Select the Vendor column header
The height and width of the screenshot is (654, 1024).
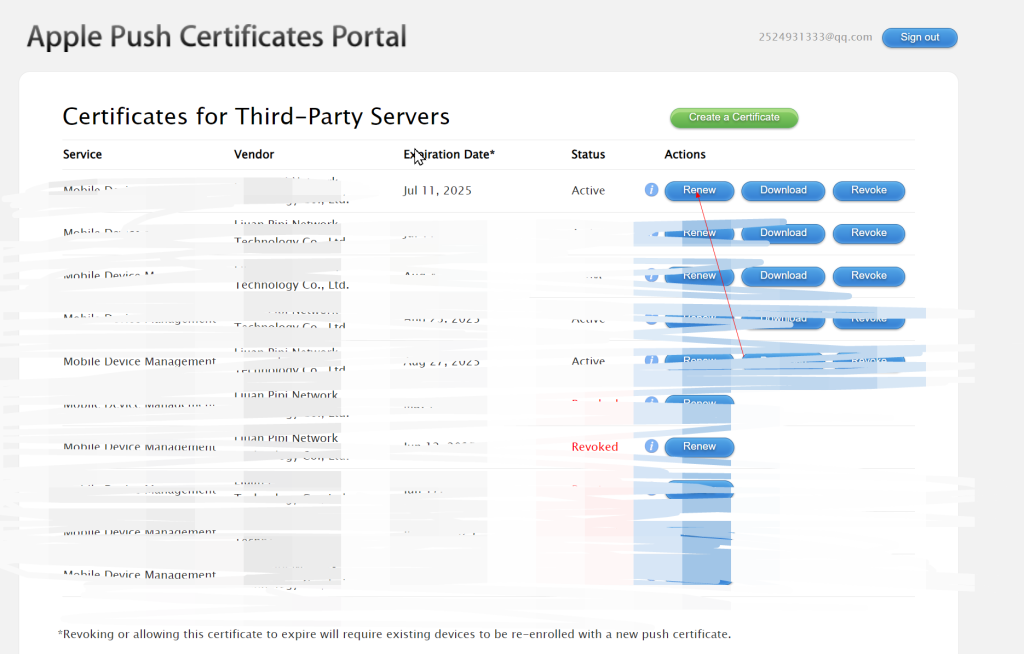tap(254, 154)
